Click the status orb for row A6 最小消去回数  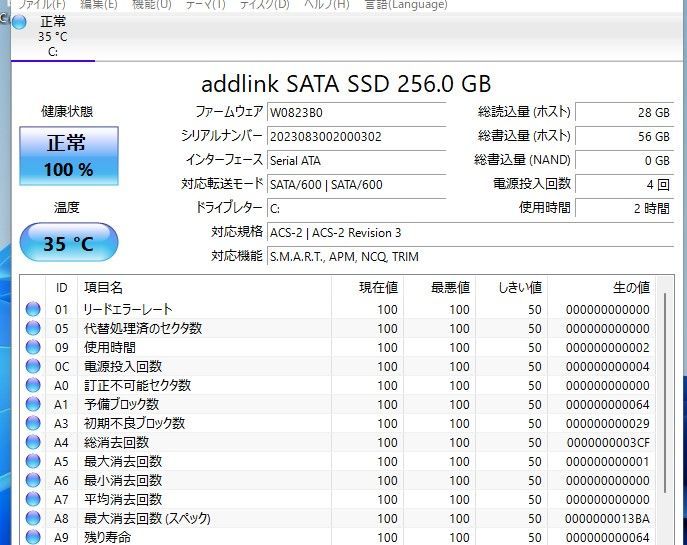coord(33,480)
